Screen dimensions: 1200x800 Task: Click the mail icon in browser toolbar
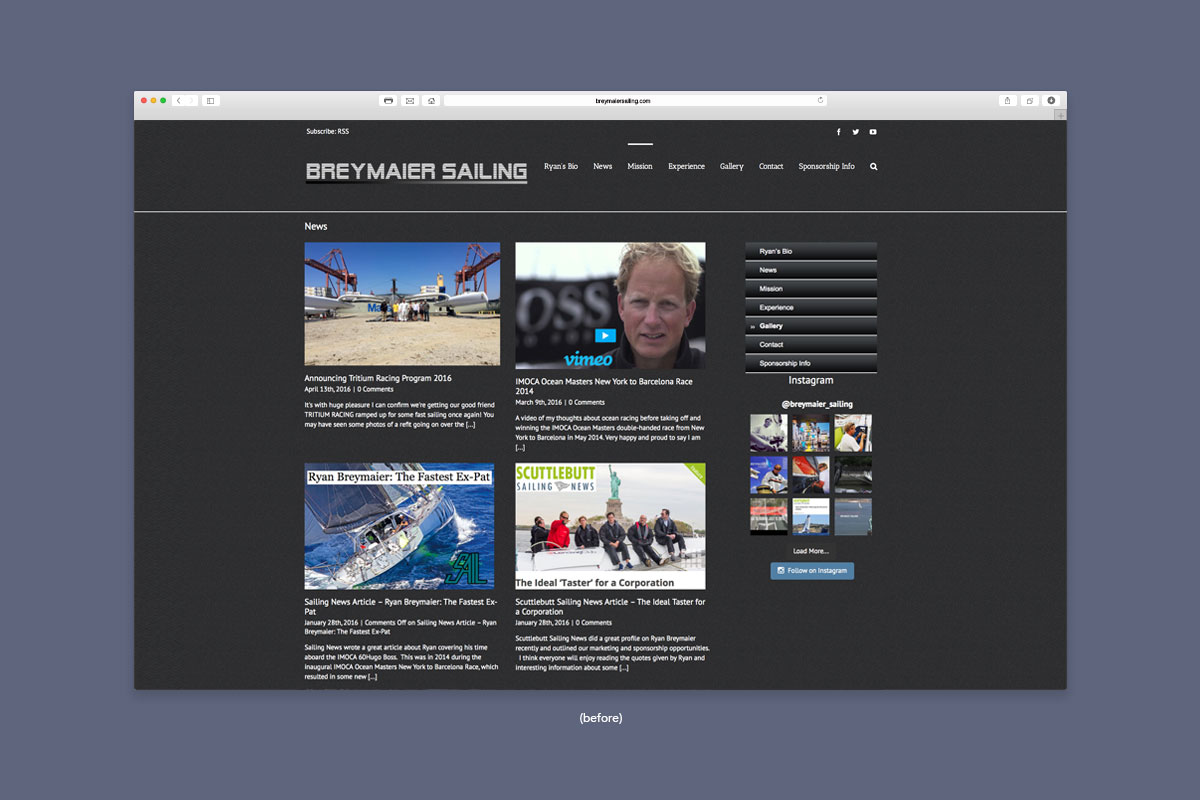pos(409,101)
